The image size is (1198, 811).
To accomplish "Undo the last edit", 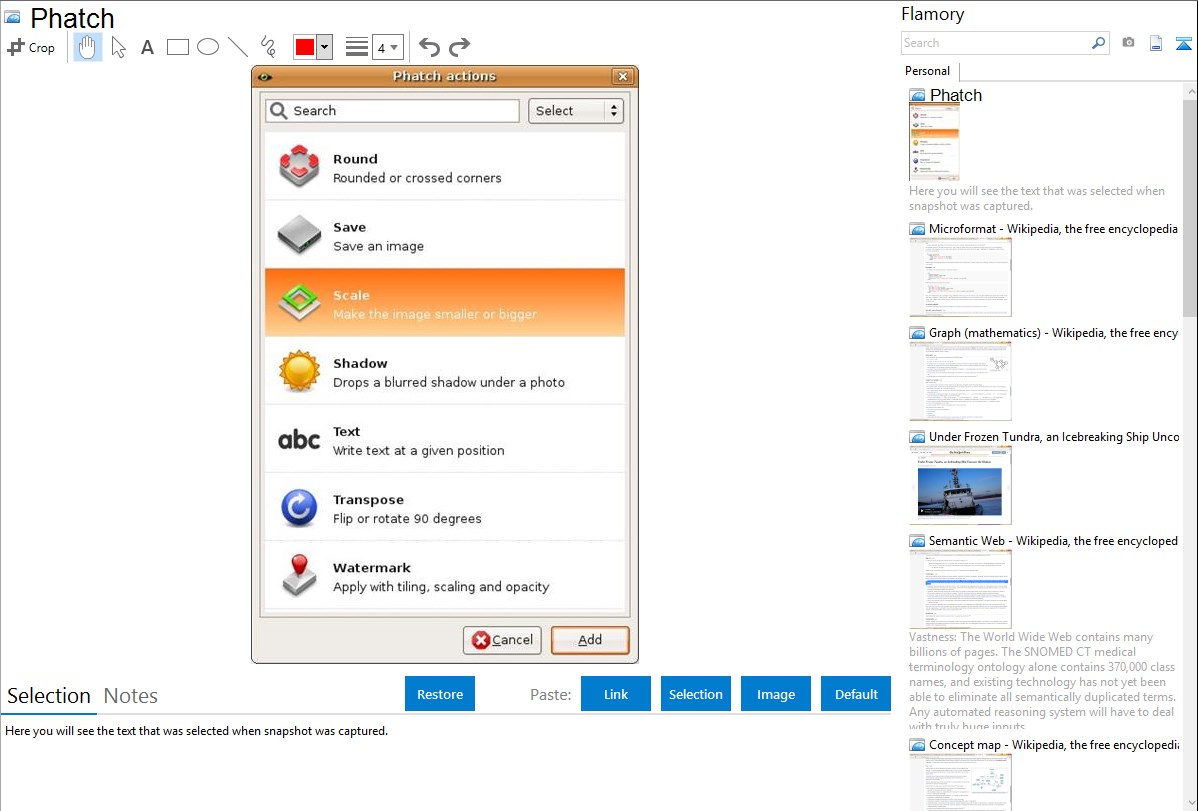I will pyautogui.click(x=429, y=47).
